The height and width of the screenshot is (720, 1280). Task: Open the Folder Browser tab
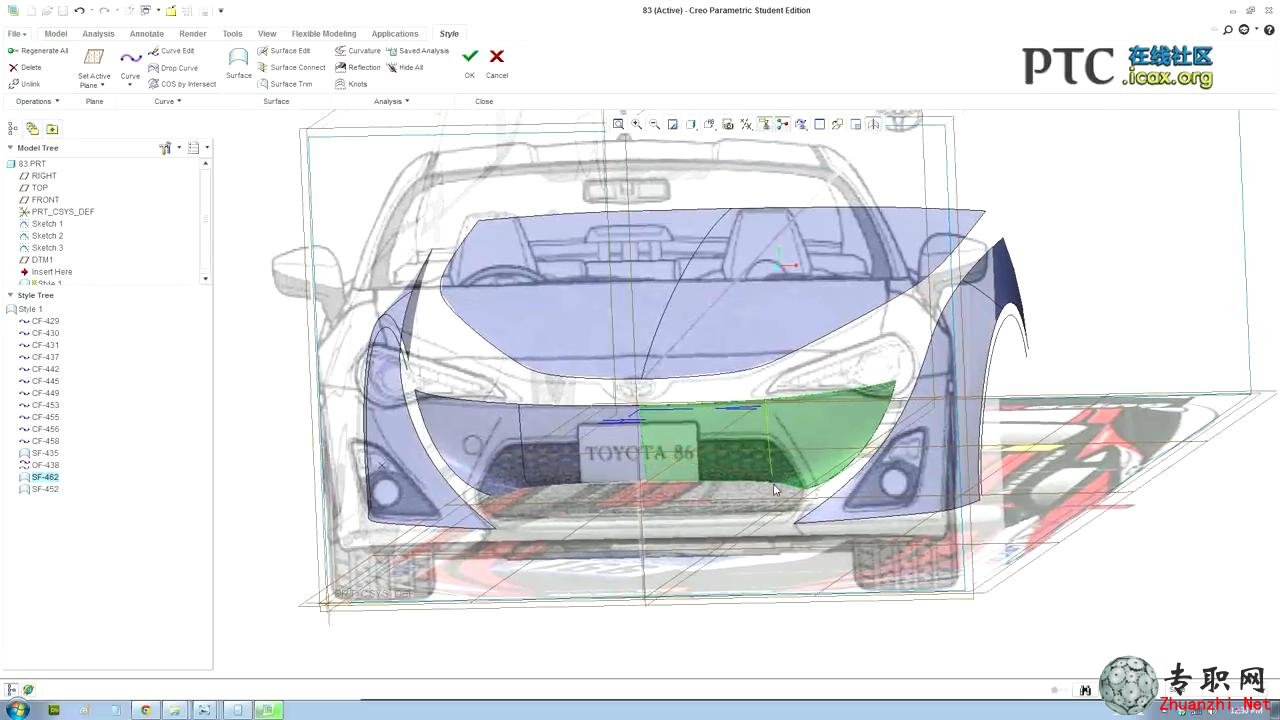click(x=32, y=129)
